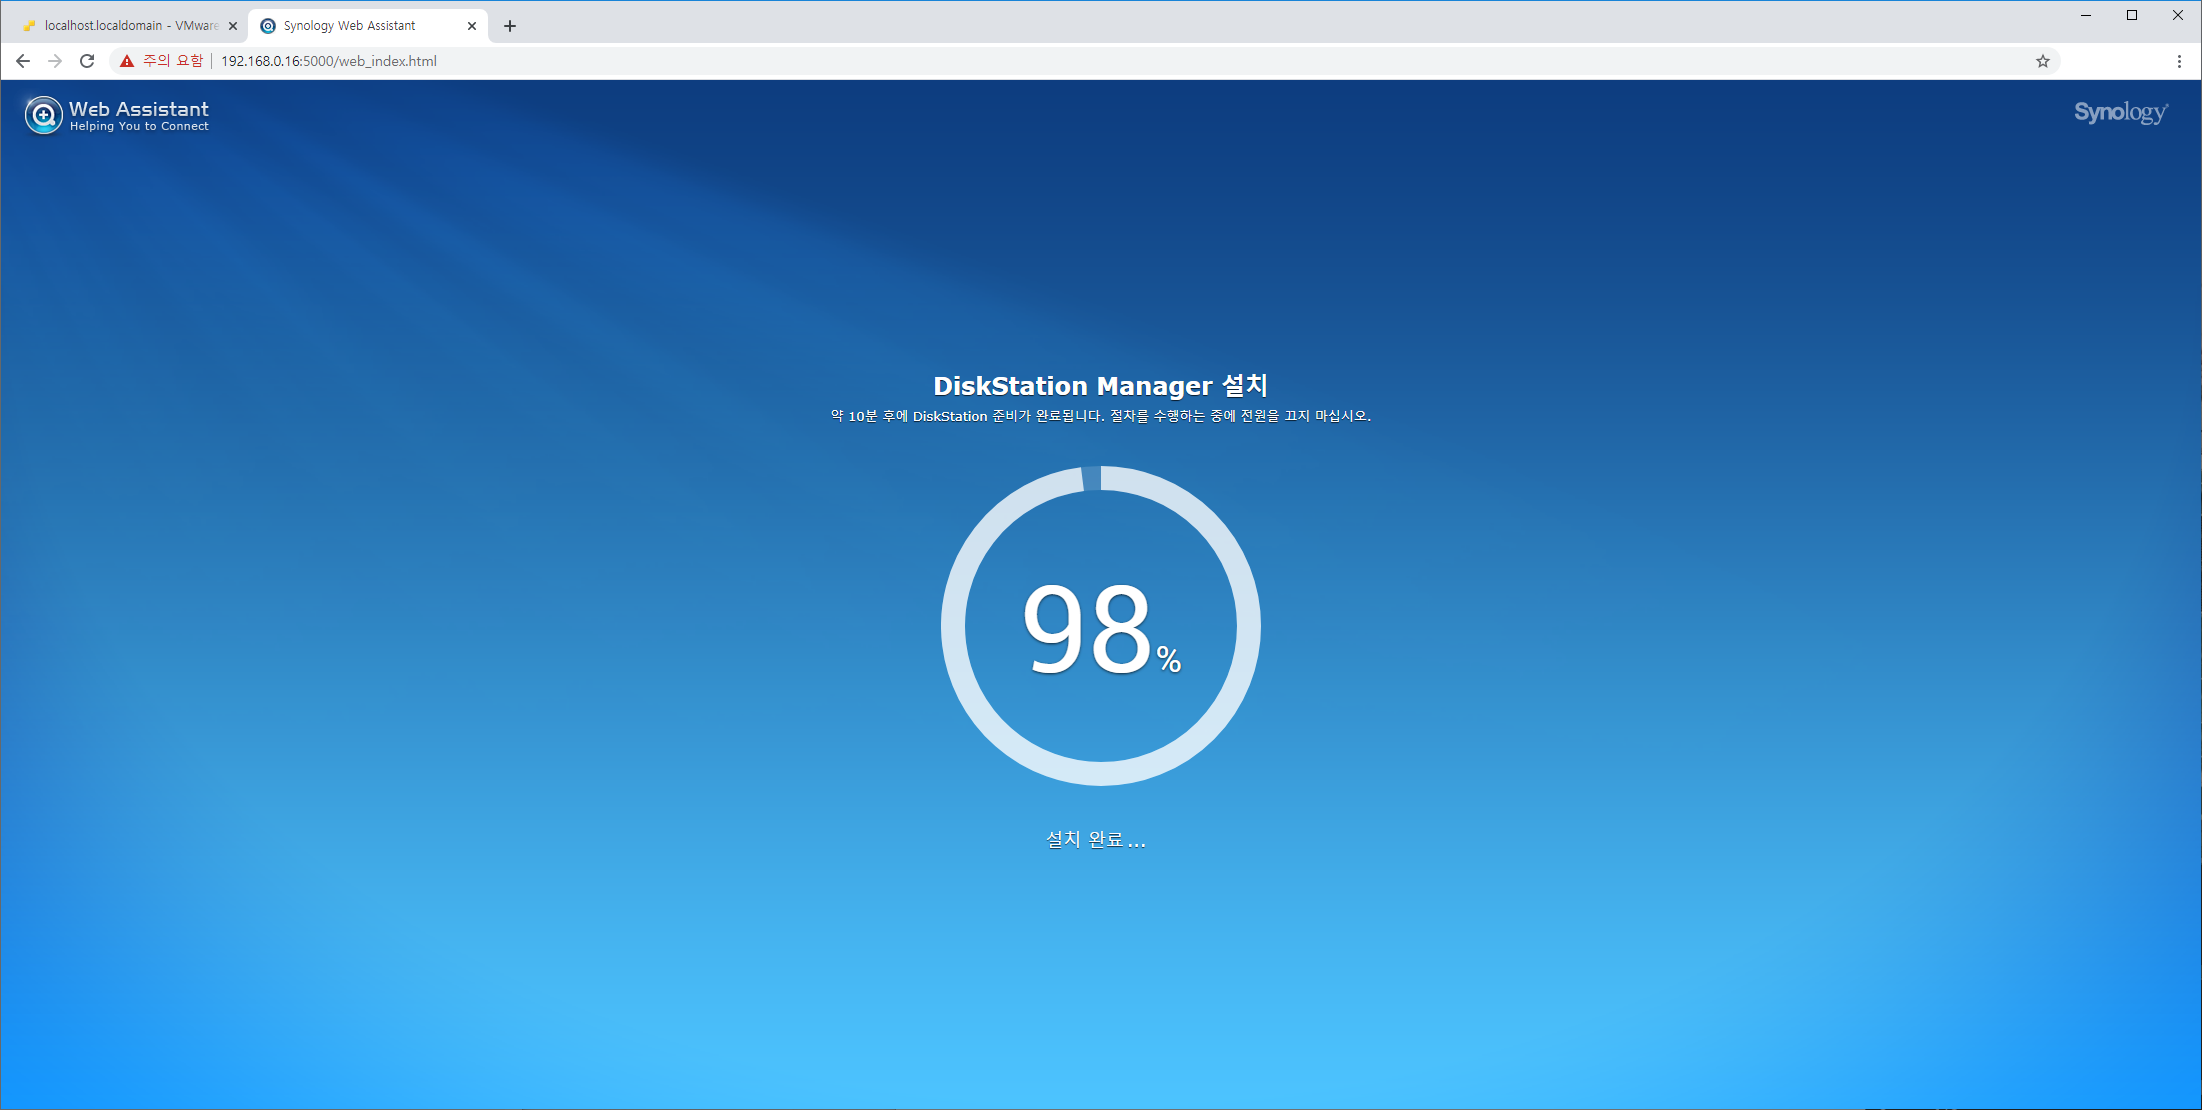Open the Chrome three-dot menu
Image resolution: width=2202 pixels, height=1110 pixels.
click(x=2179, y=61)
